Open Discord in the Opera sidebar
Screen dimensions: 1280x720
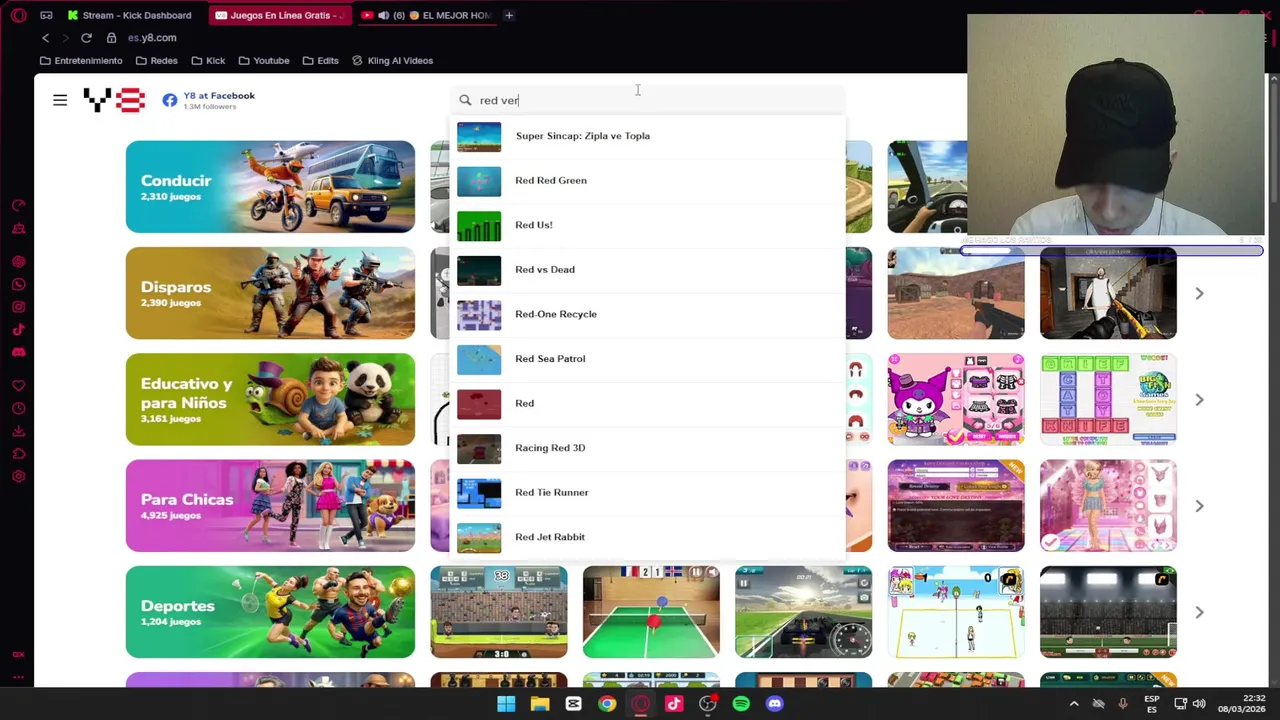coord(18,352)
